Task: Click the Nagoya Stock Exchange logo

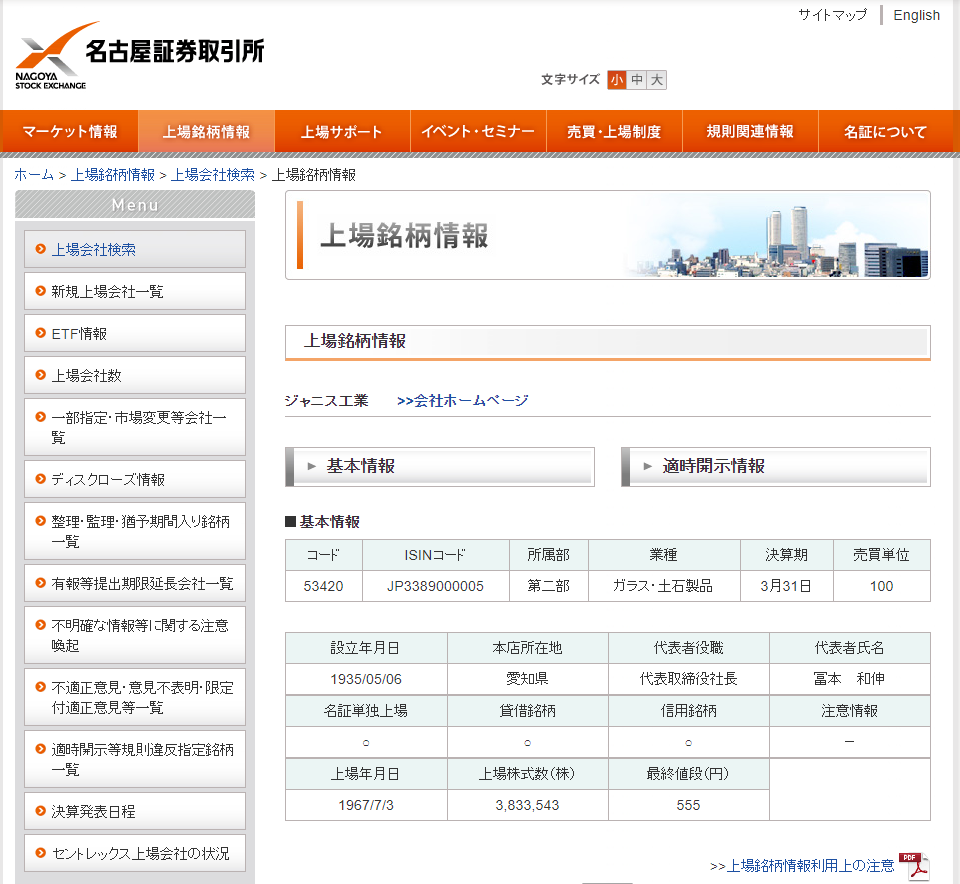Action: (x=140, y=56)
